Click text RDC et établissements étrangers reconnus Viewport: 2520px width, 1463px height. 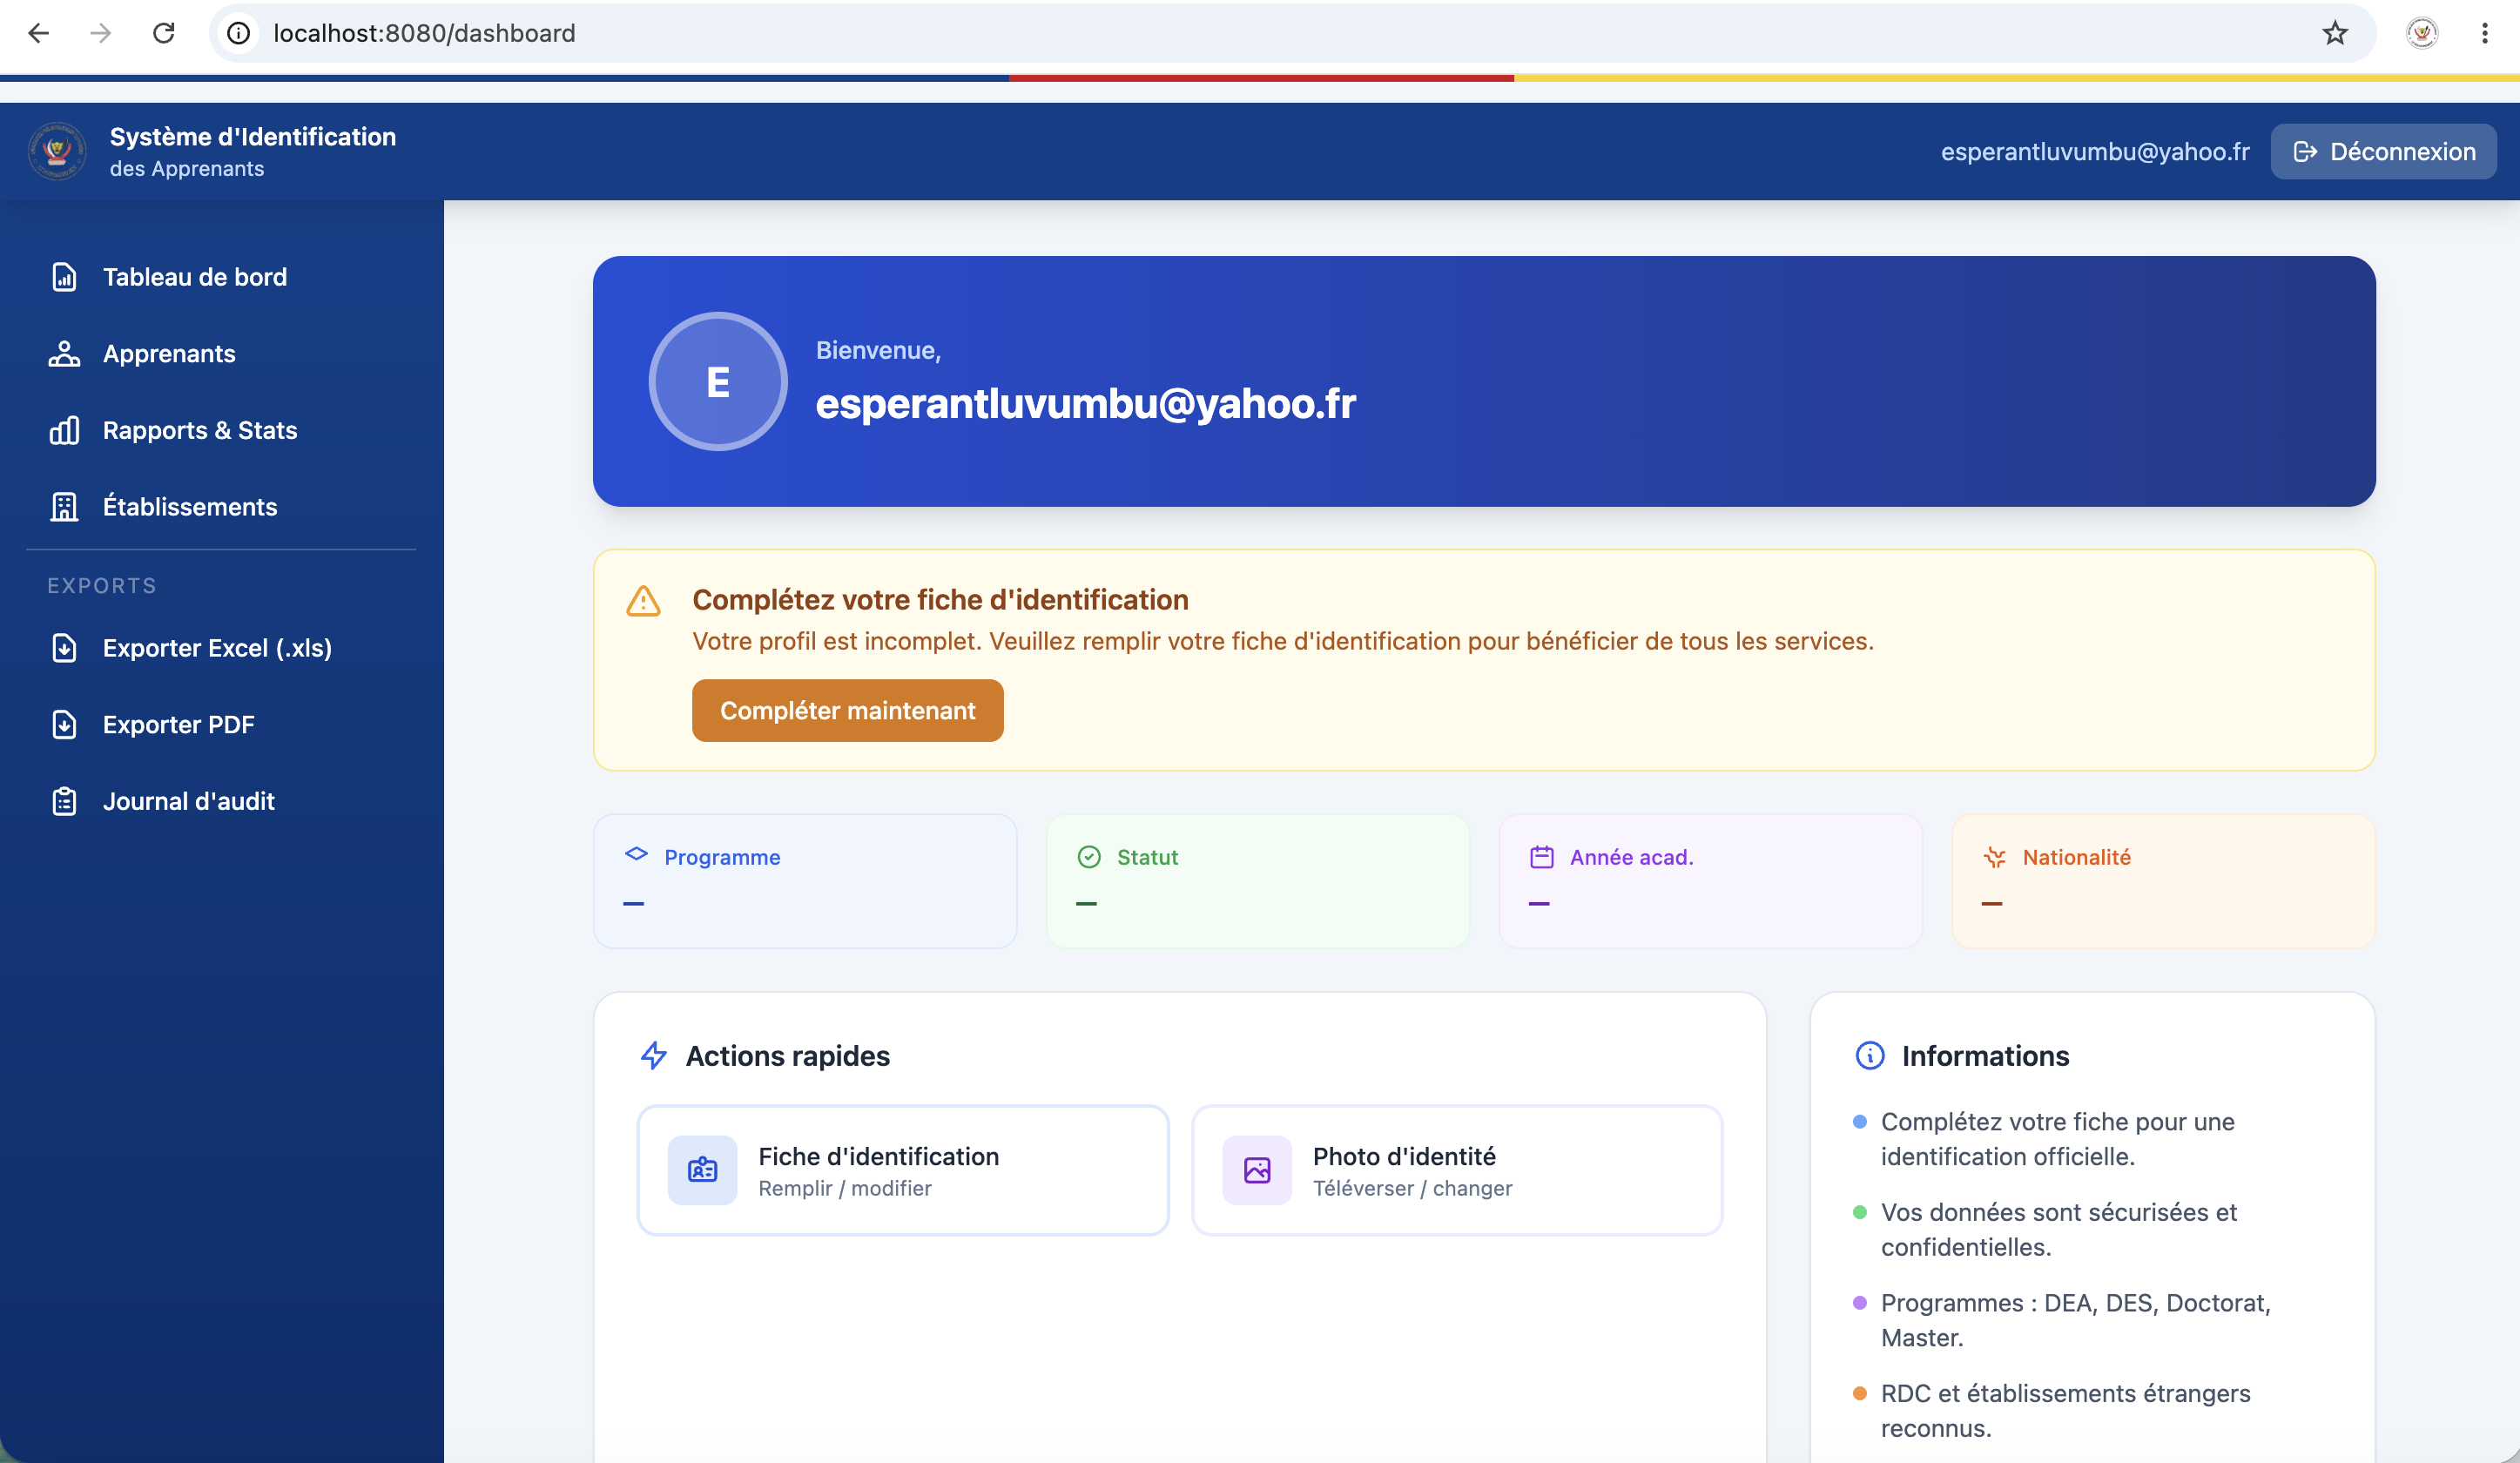pyautogui.click(x=2065, y=1410)
